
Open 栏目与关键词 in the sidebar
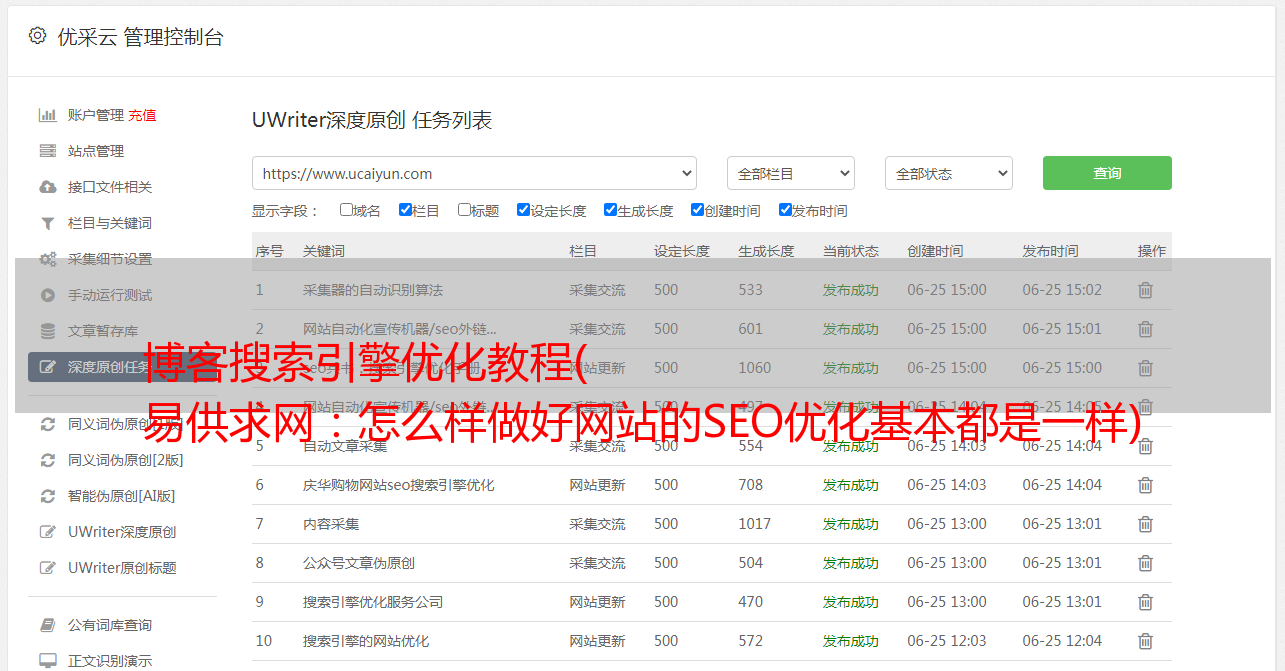tap(110, 223)
